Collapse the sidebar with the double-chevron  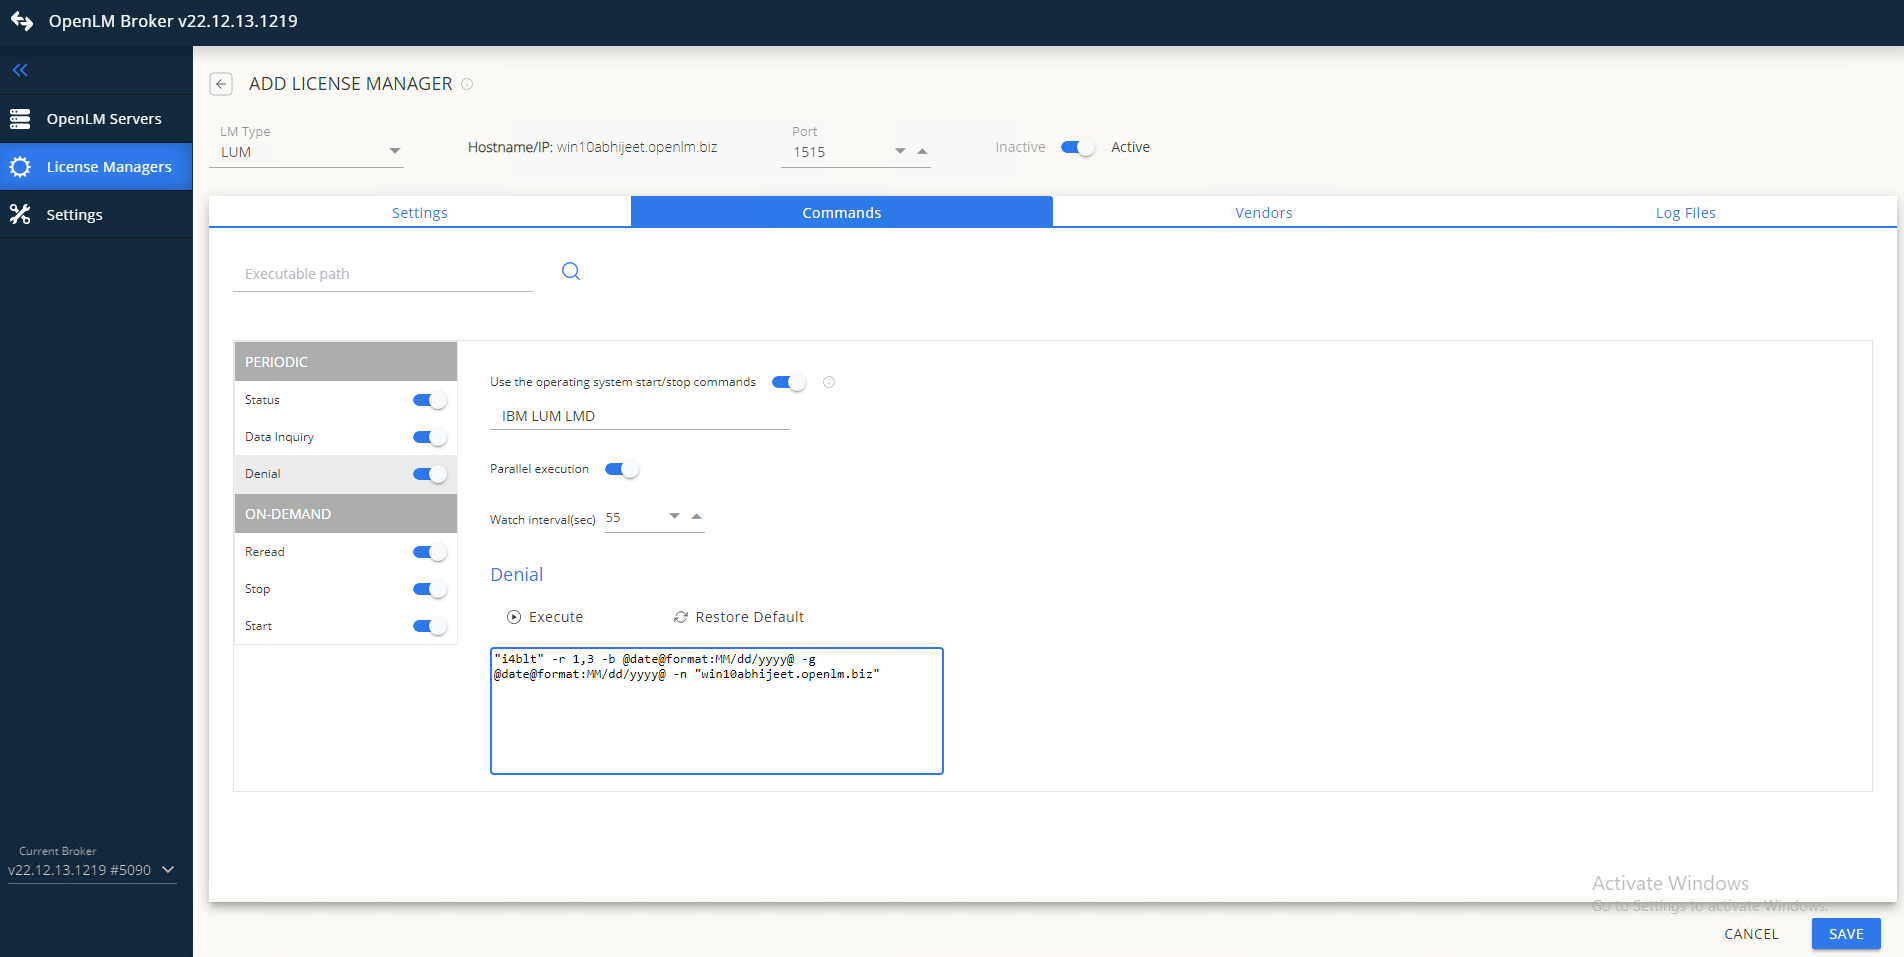(20, 69)
